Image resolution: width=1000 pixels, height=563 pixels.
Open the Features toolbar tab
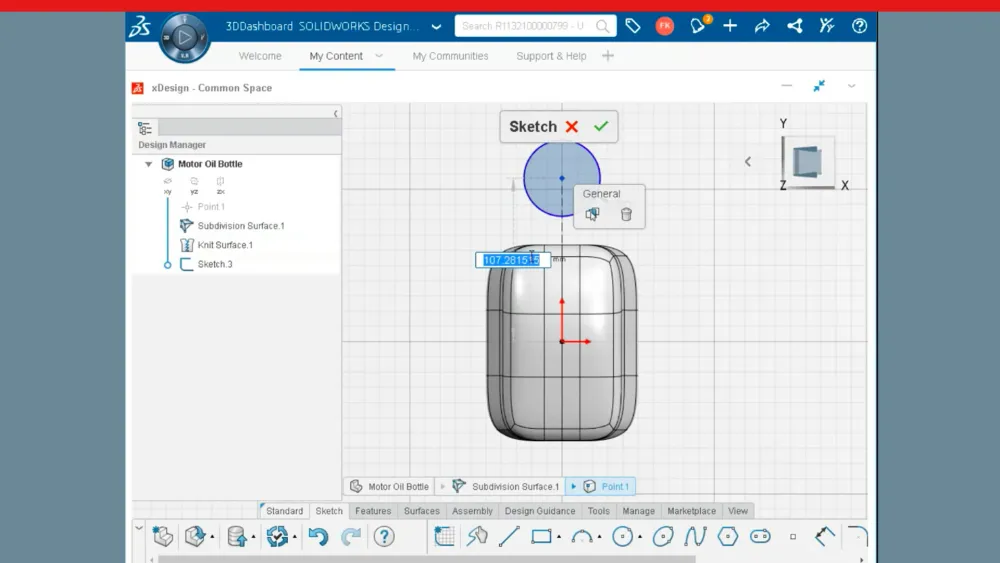pyautogui.click(x=373, y=511)
